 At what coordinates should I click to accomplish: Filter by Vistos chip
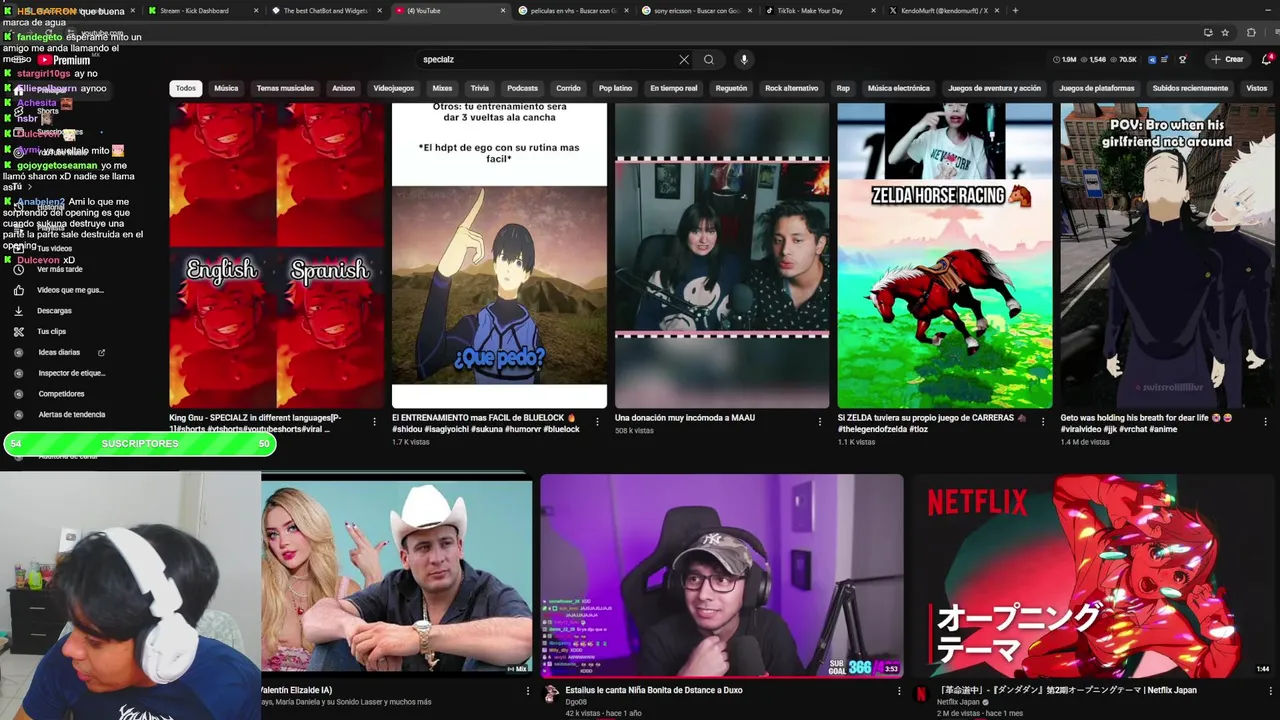tap(1257, 88)
